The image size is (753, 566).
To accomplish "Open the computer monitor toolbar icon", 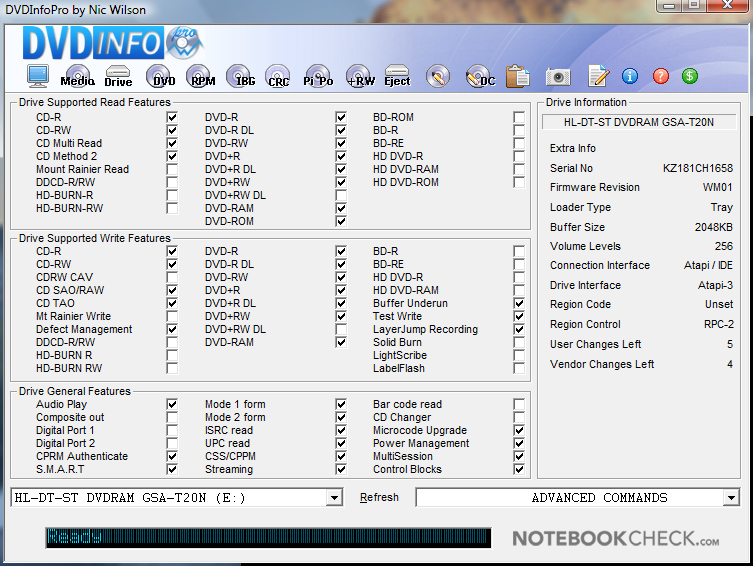I will tap(38, 76).
